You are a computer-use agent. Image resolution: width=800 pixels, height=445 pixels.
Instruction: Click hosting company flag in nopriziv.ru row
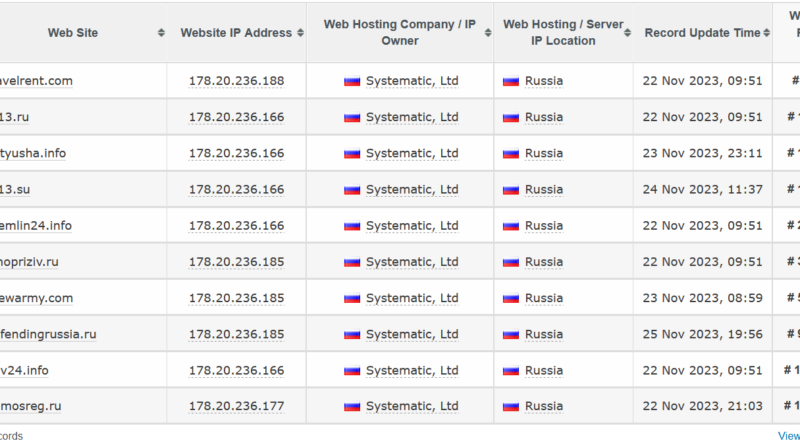click(x=352, y=262)
